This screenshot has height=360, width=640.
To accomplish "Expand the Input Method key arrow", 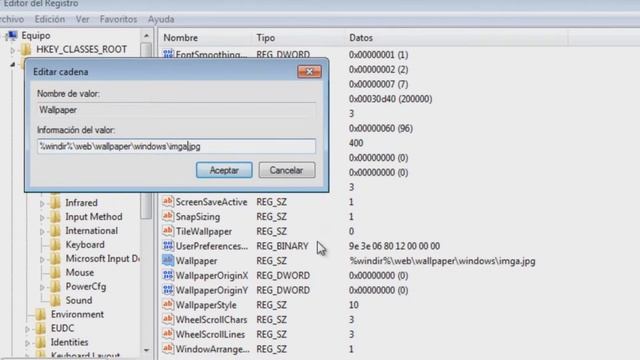I will [x=42, y=218].
